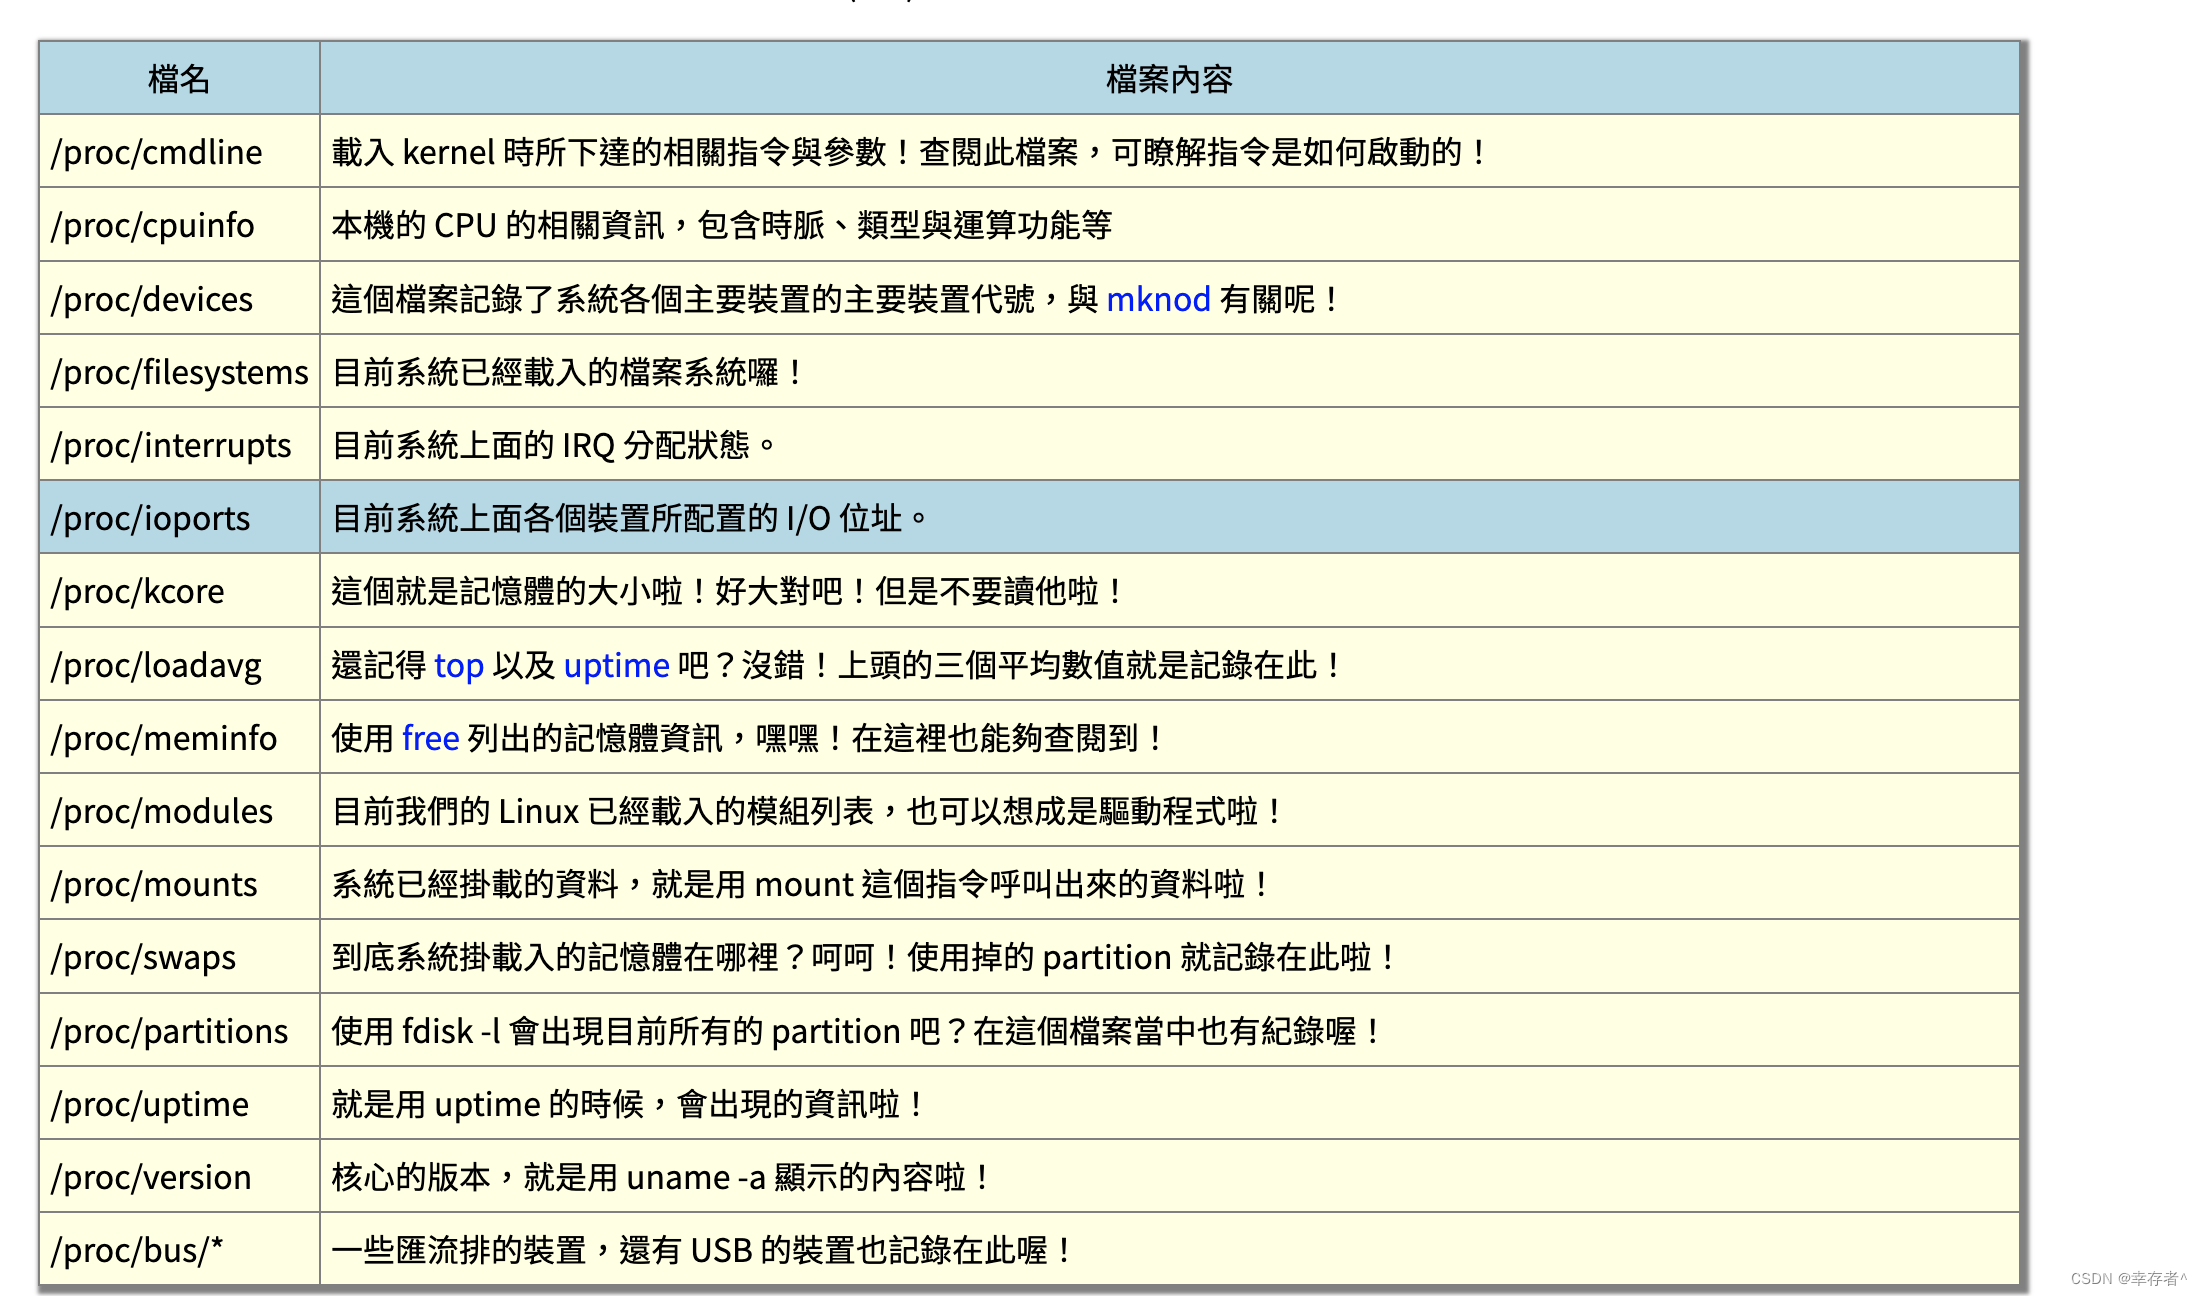The height and width of the screenshot is (1296, 2202).
Task: Click the free command link
Action: point(430,738)
